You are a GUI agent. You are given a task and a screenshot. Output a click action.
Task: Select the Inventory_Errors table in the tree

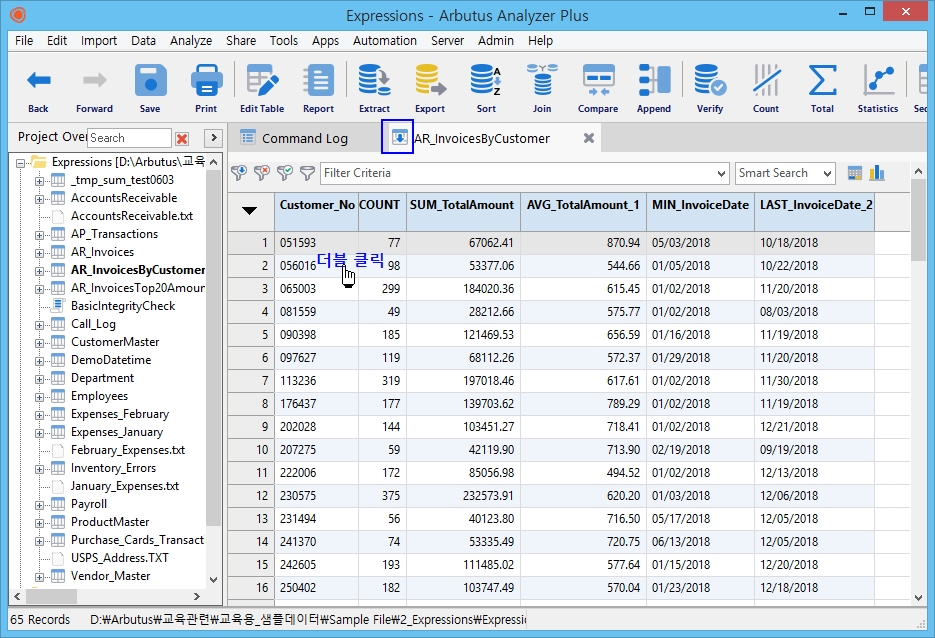pyautogui.click(x=113, y=469)
